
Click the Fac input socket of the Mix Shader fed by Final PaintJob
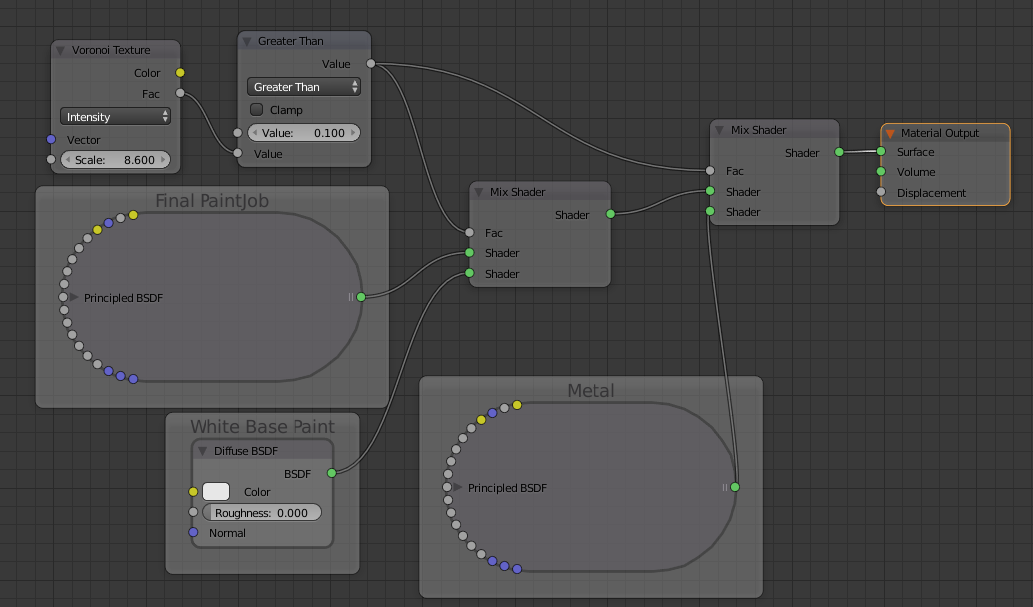[x=469, y=232]
